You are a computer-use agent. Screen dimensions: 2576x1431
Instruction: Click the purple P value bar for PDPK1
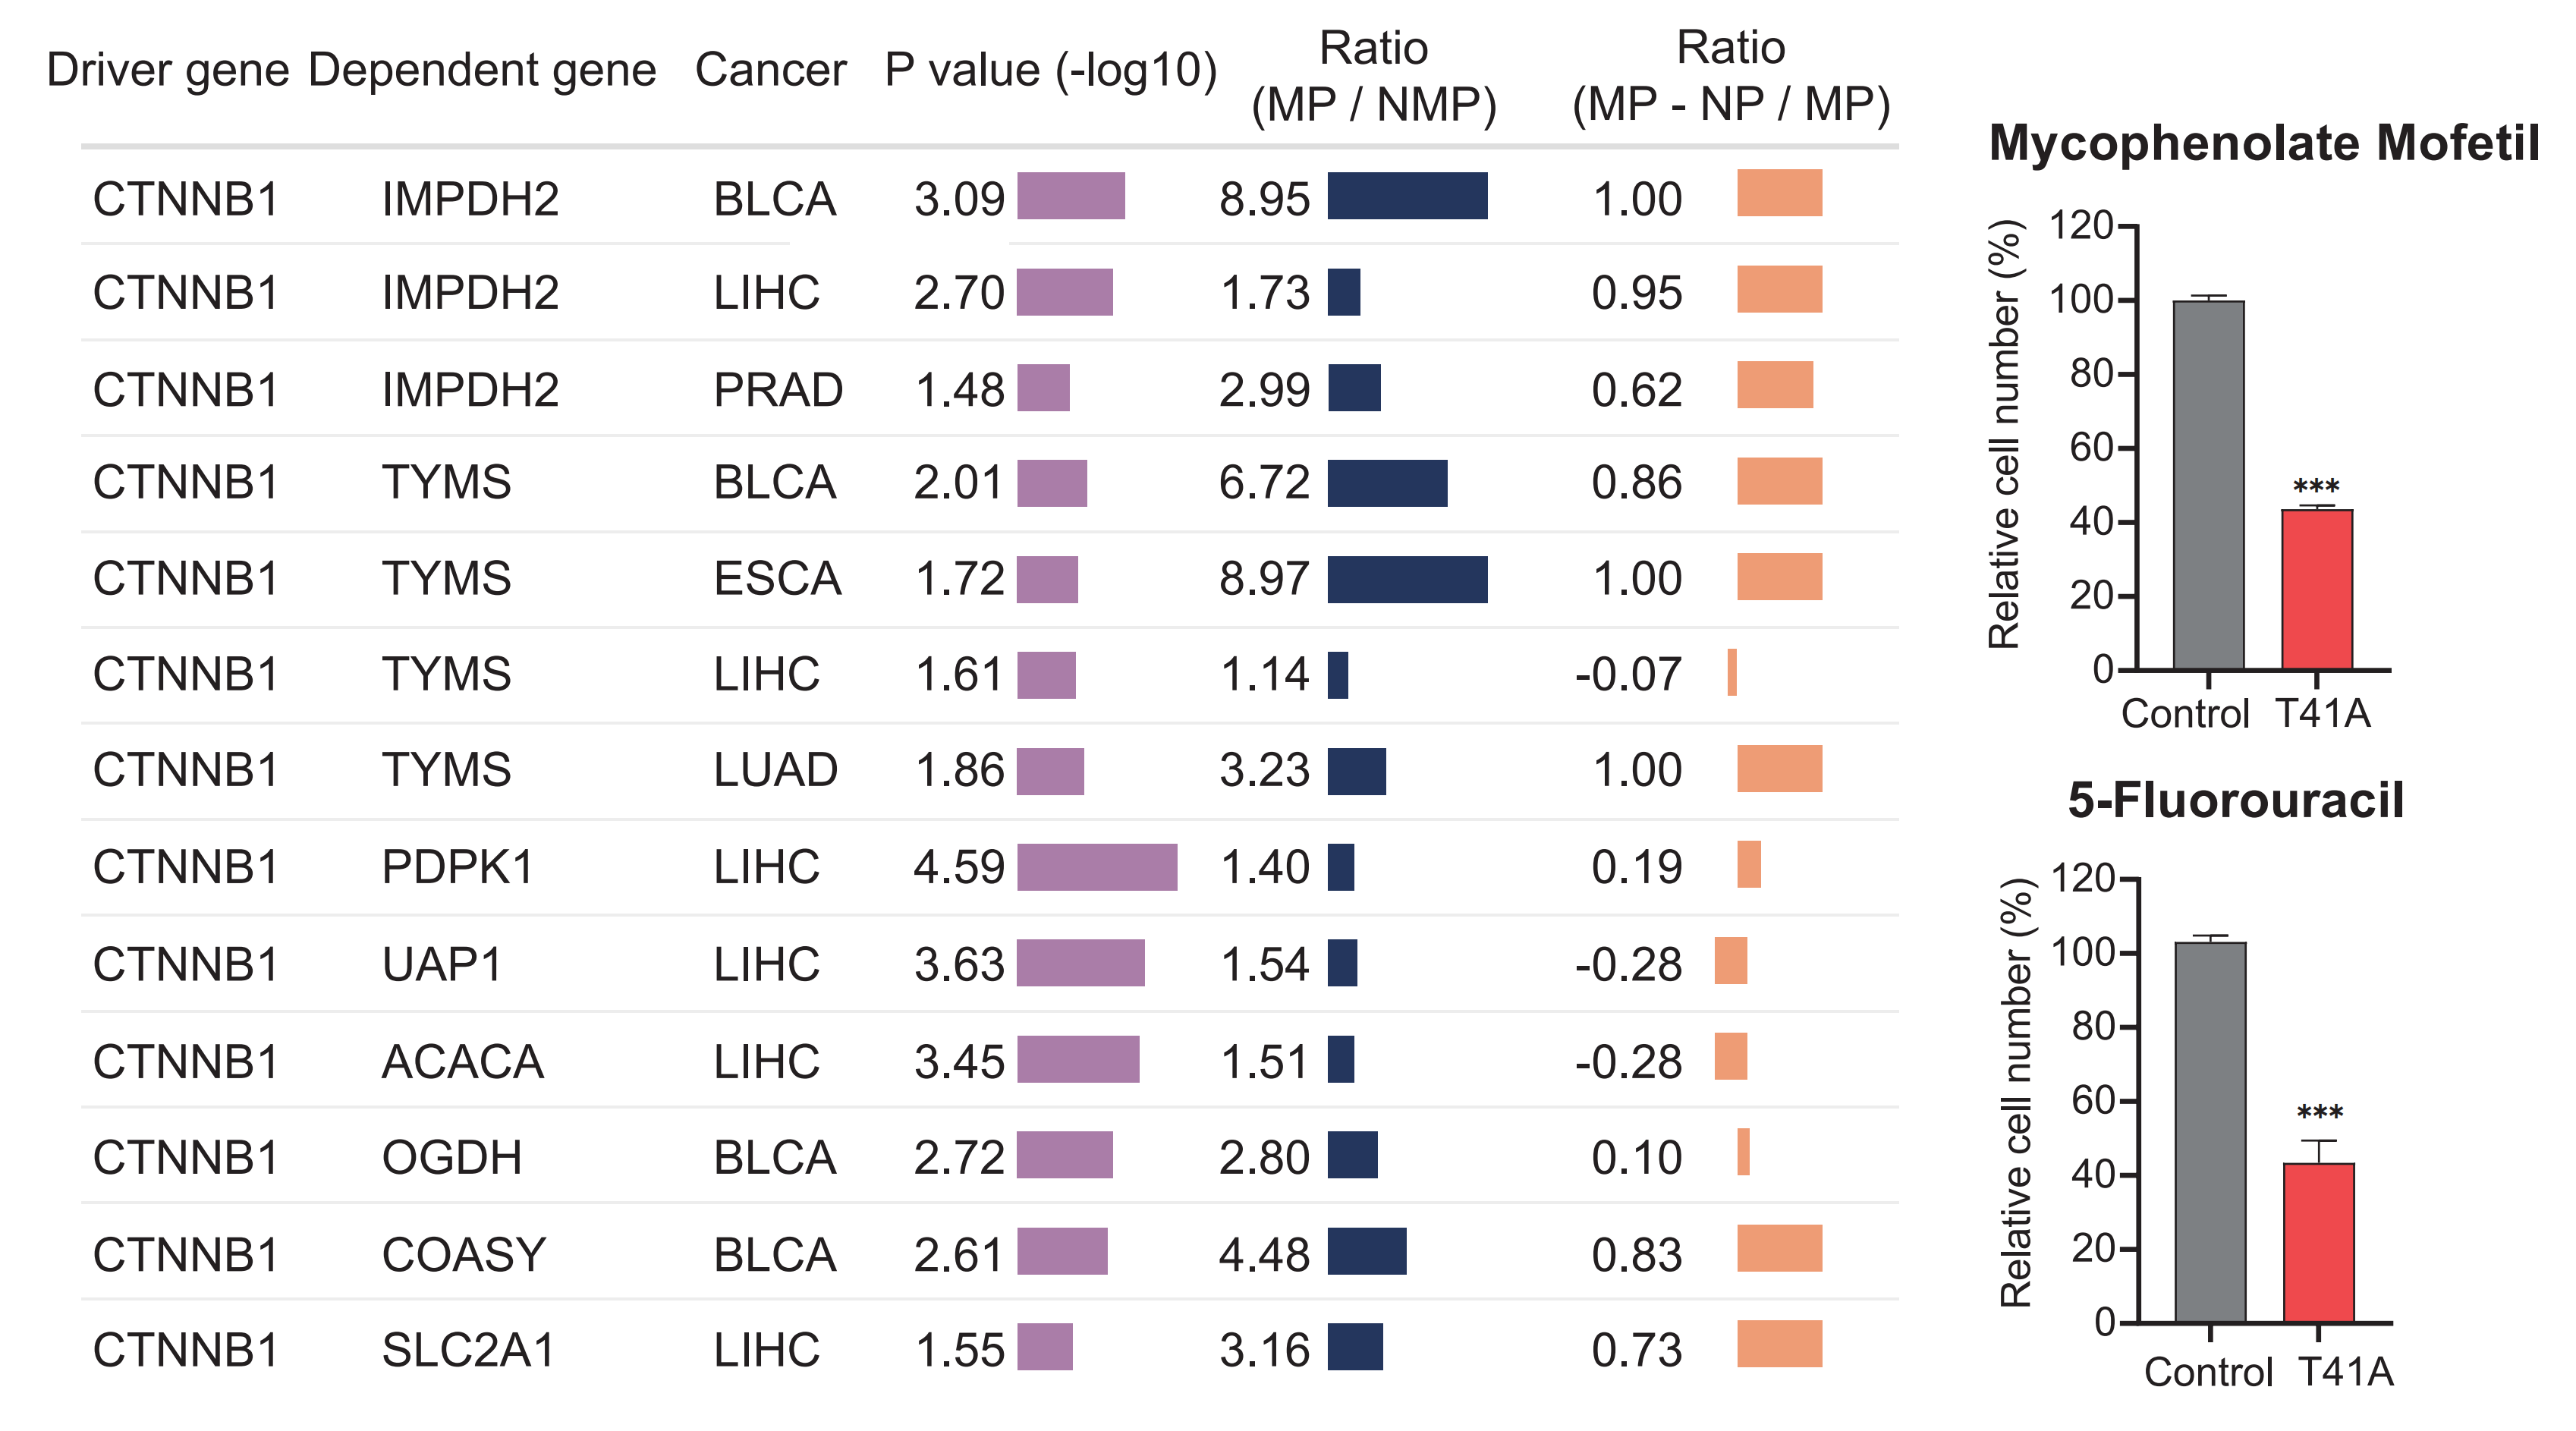(1097, 867)
